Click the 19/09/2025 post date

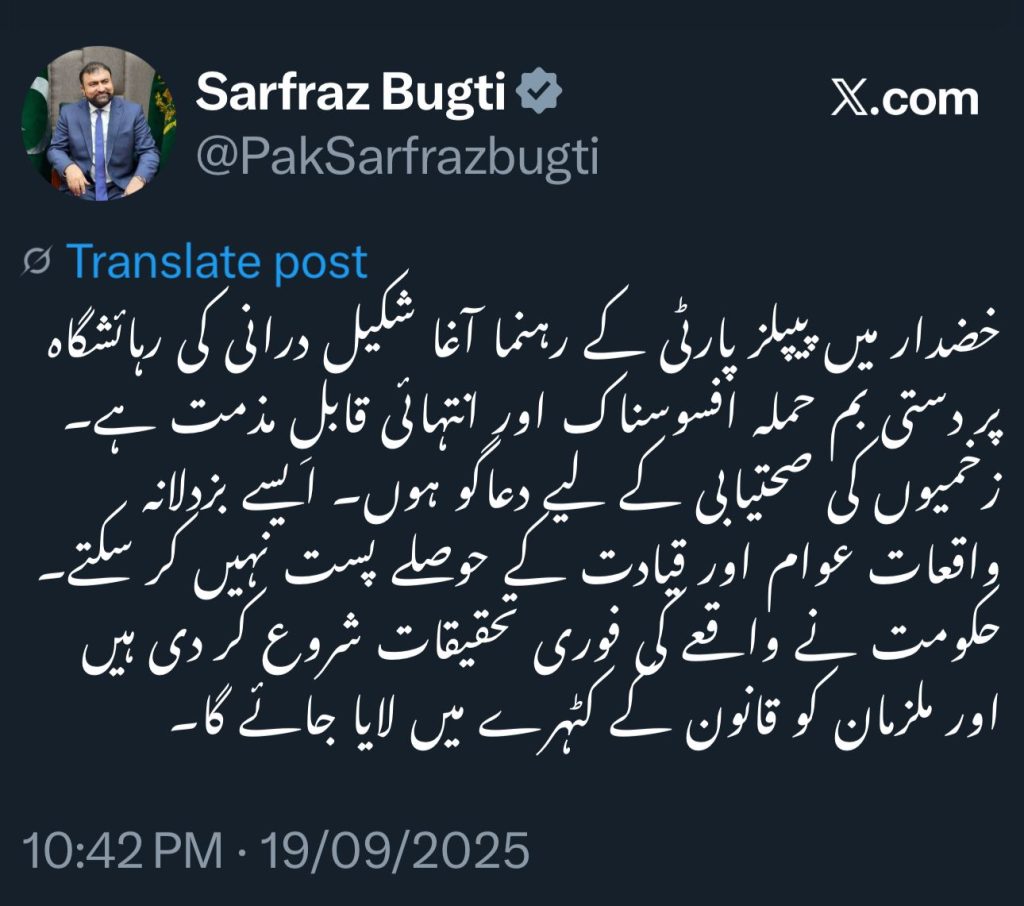[x=394, y=850]
